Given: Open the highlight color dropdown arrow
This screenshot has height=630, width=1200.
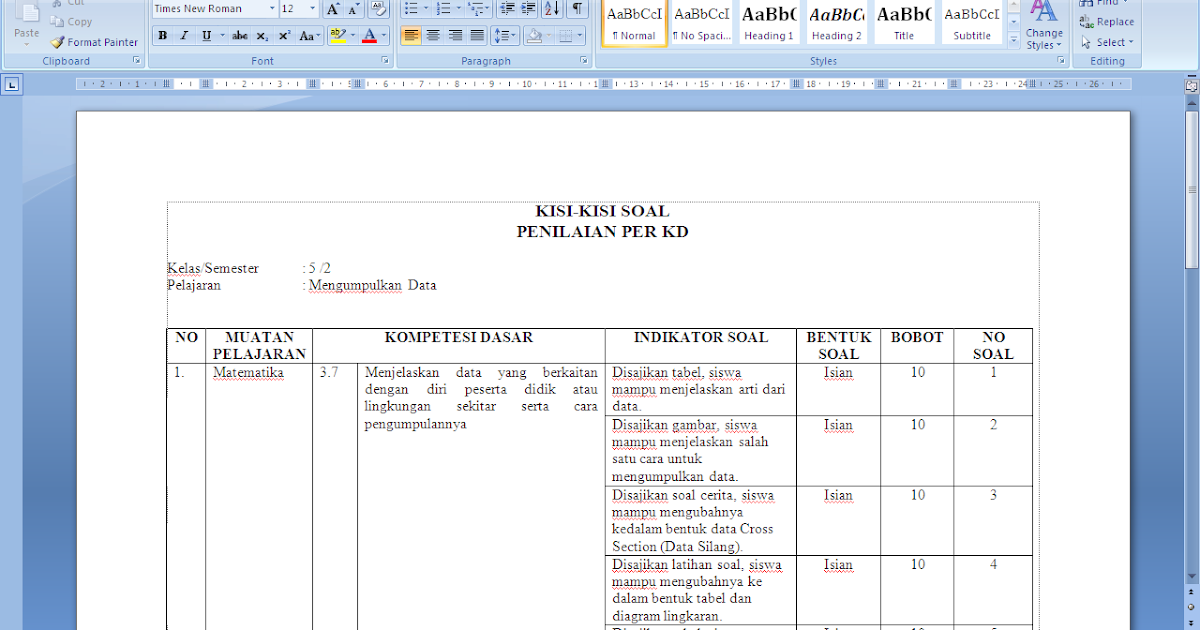Looking at the screenshot, I should point(352,36).
